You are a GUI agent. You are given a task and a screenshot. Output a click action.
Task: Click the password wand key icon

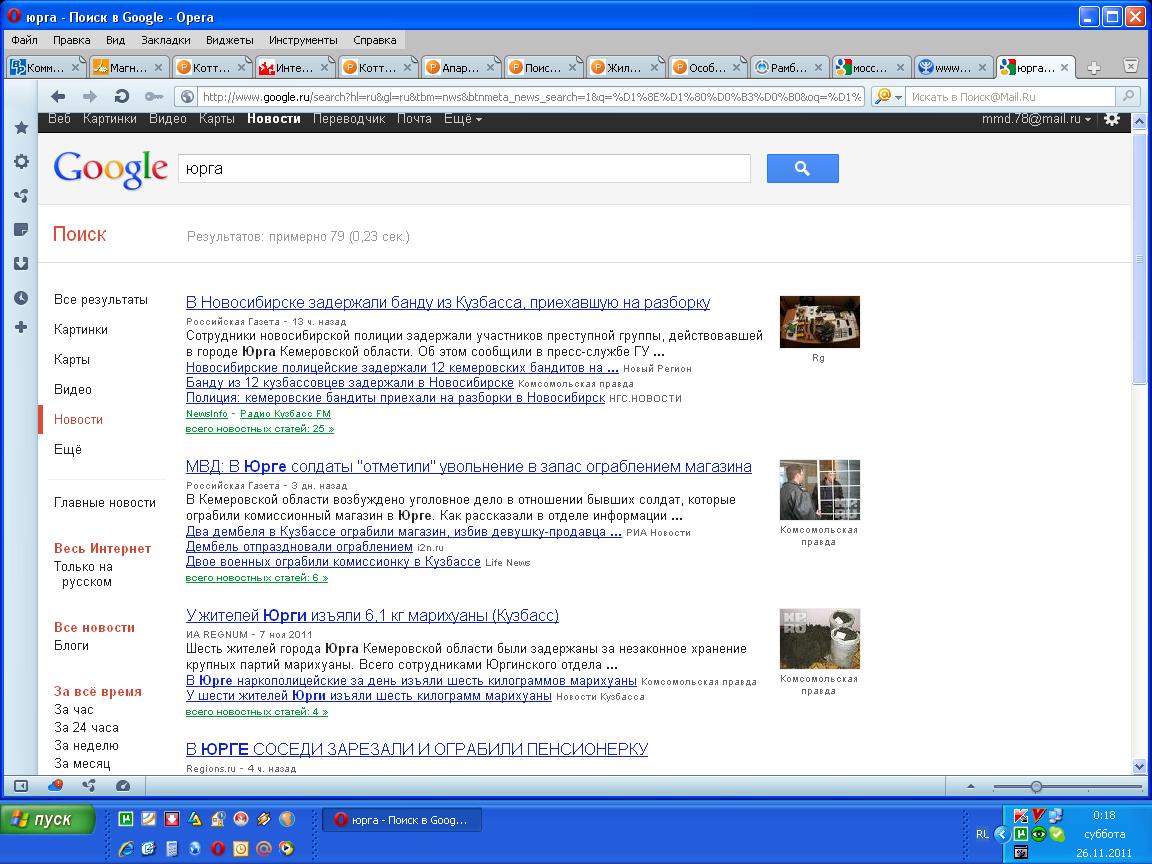coord(153,96)
